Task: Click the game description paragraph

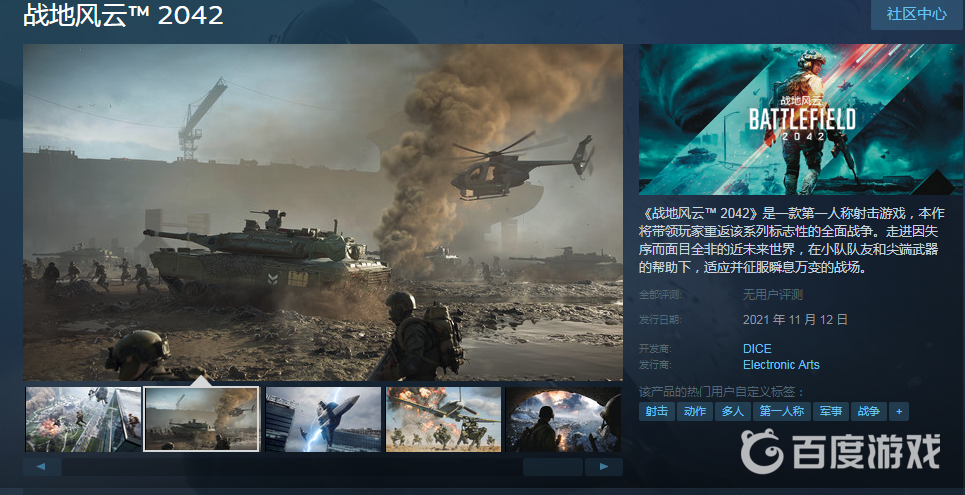Action: 792,240
